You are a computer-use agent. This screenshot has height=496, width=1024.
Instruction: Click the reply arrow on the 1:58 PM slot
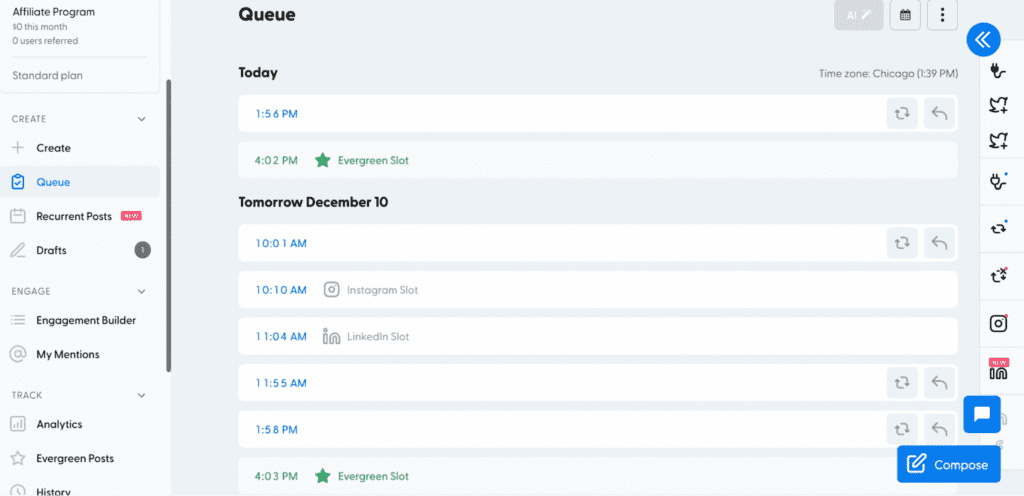(939, 429)
